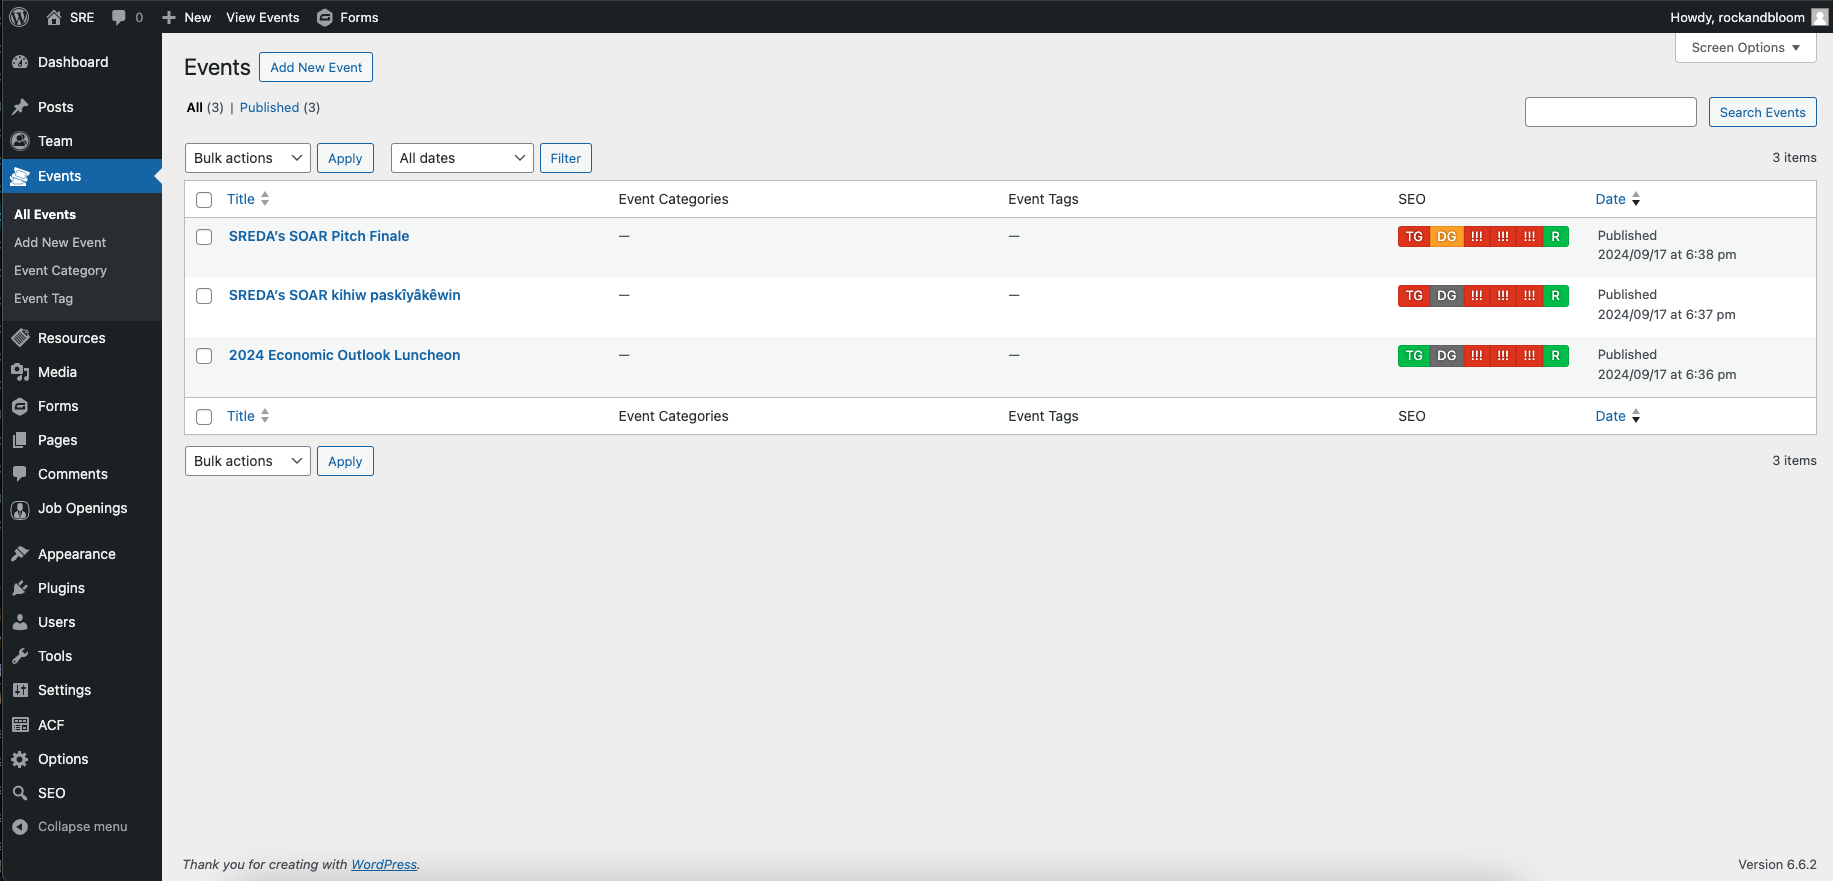Go to Event Tag submenu item
This screenshot has height=881, width=1833.
tap(43, 299)
